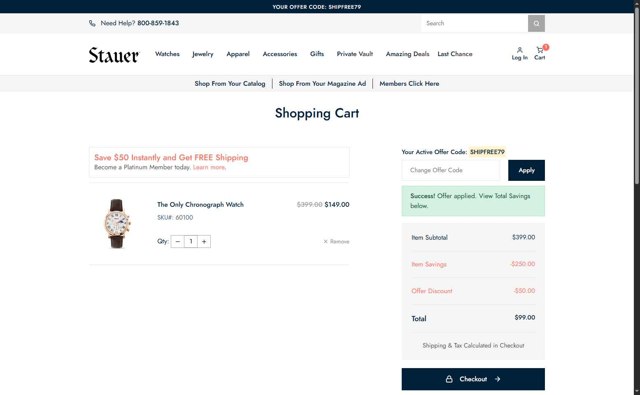Click Shop From Your Magazine Ad link
Image resolution: width=640 pixels, height=395 pixels.
click(x=322, y=84)
